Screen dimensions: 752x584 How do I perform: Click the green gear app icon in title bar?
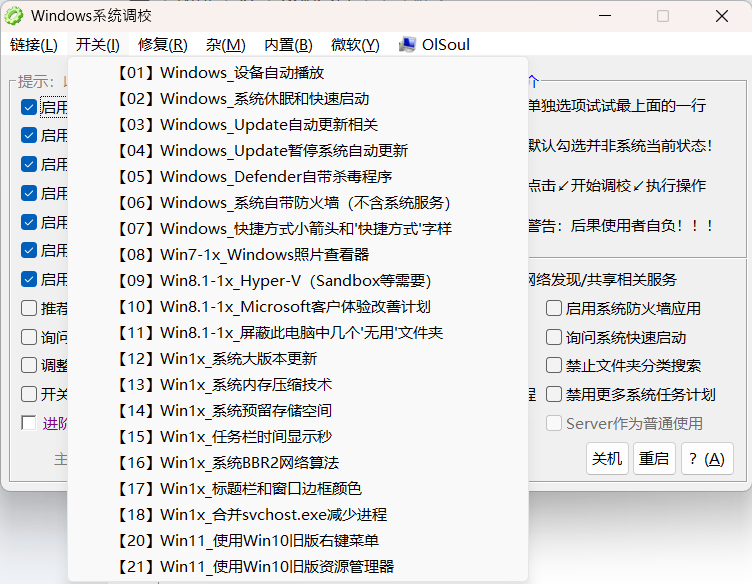[x=14, y=16]
